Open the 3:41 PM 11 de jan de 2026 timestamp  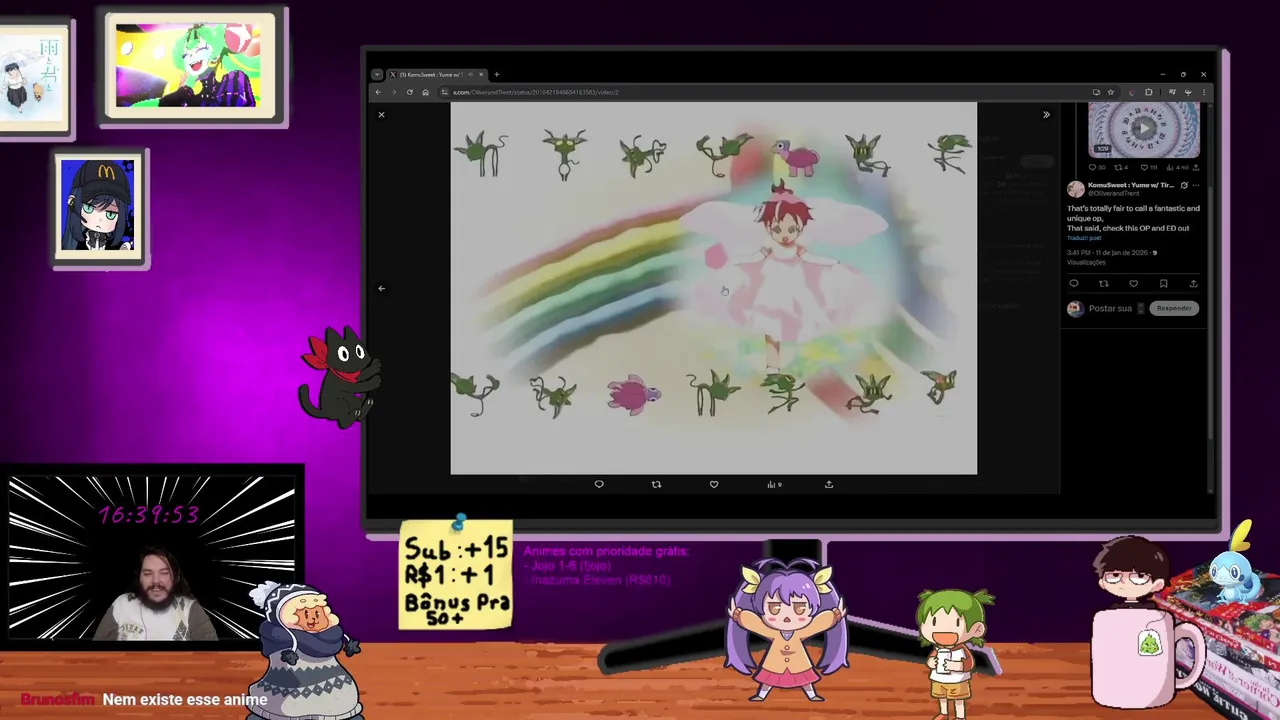(1107, 253)
